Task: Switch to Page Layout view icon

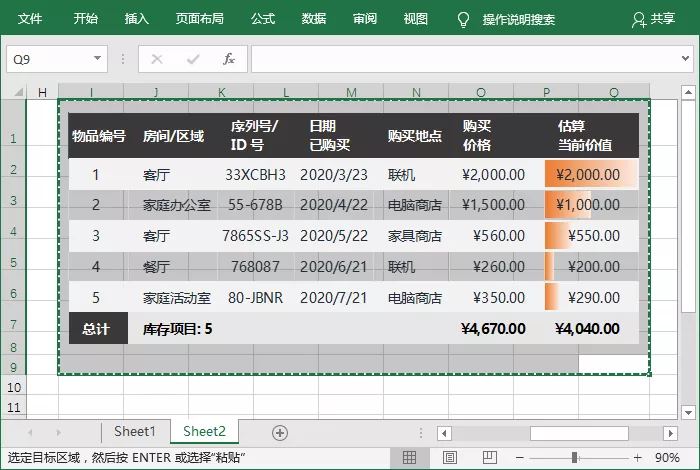Action: [x=448, y=457]
